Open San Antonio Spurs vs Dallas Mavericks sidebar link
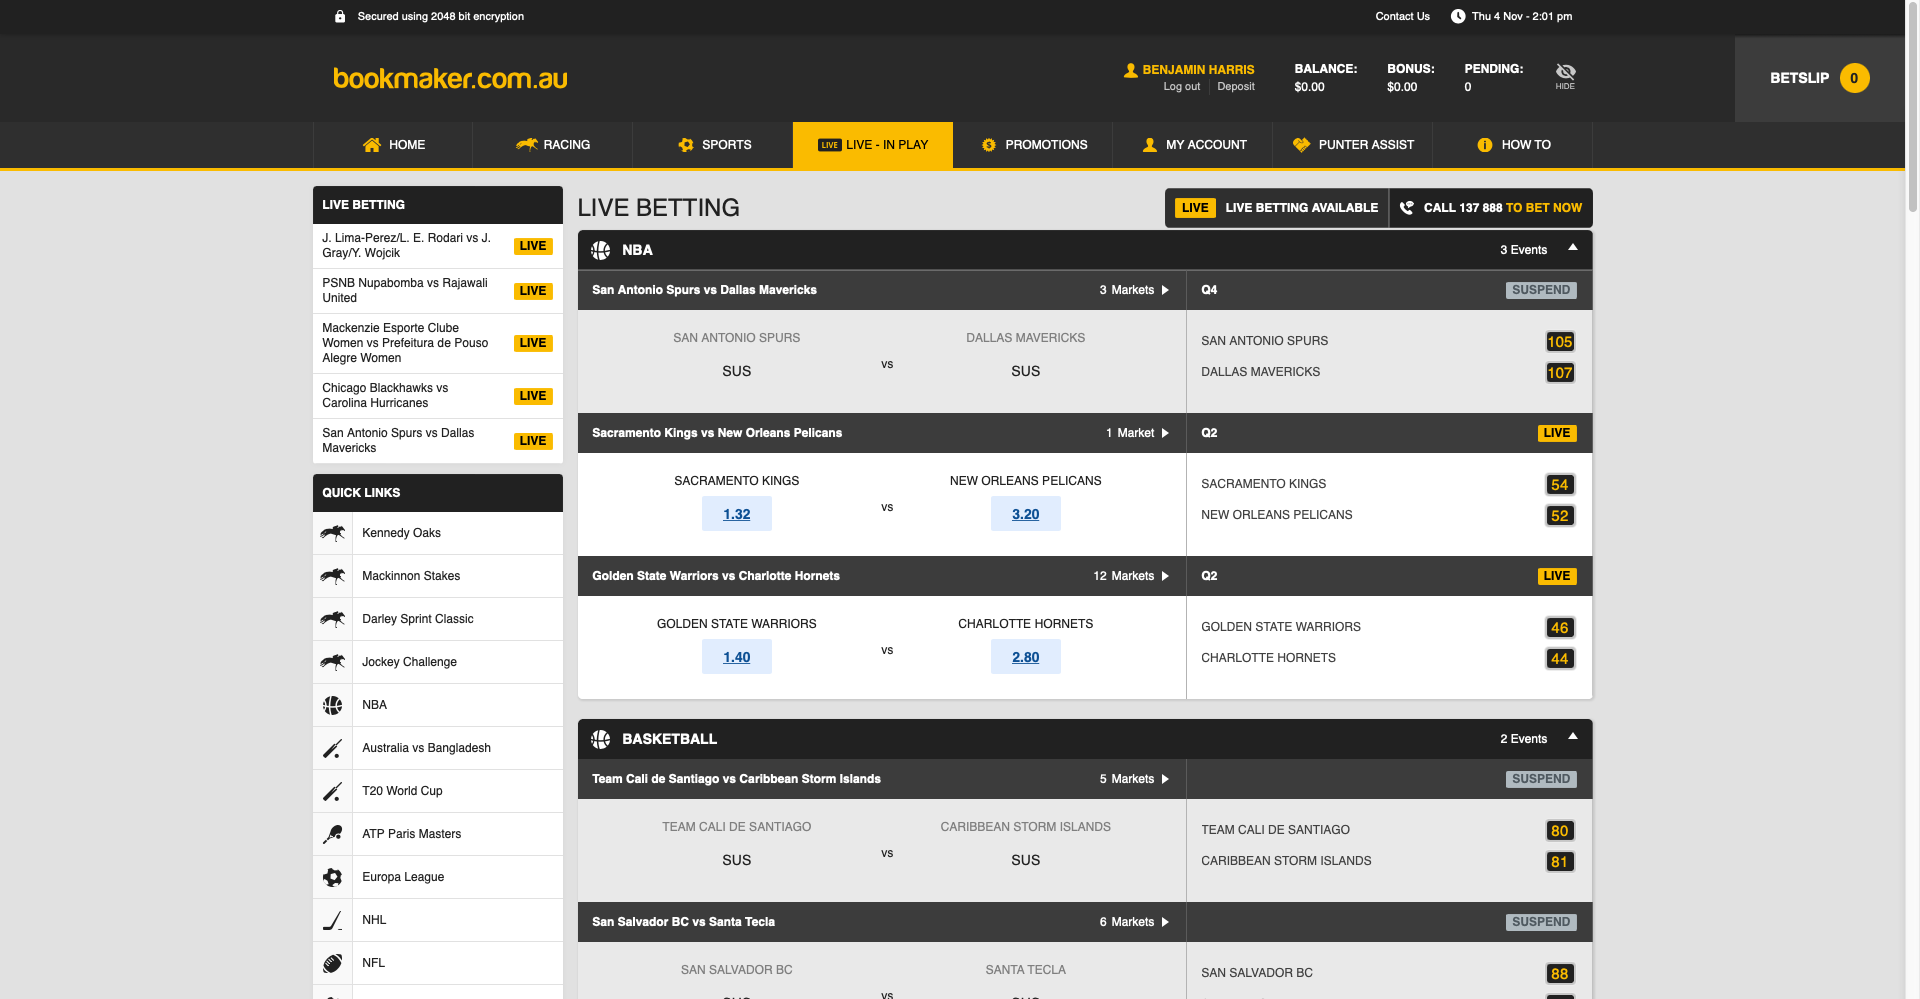The width and height of the screenshot is (1920, 999). click(x=438, y=441)
